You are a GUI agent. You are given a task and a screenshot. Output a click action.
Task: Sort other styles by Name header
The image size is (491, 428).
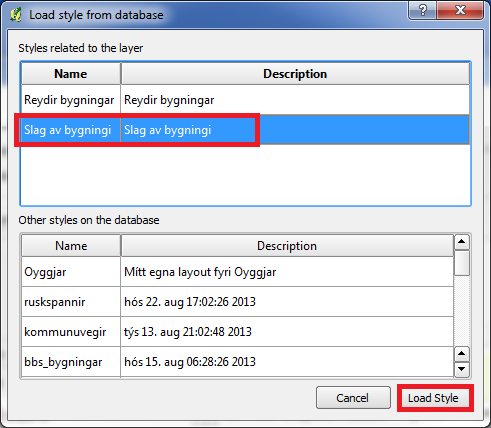(x=71, y=246)
